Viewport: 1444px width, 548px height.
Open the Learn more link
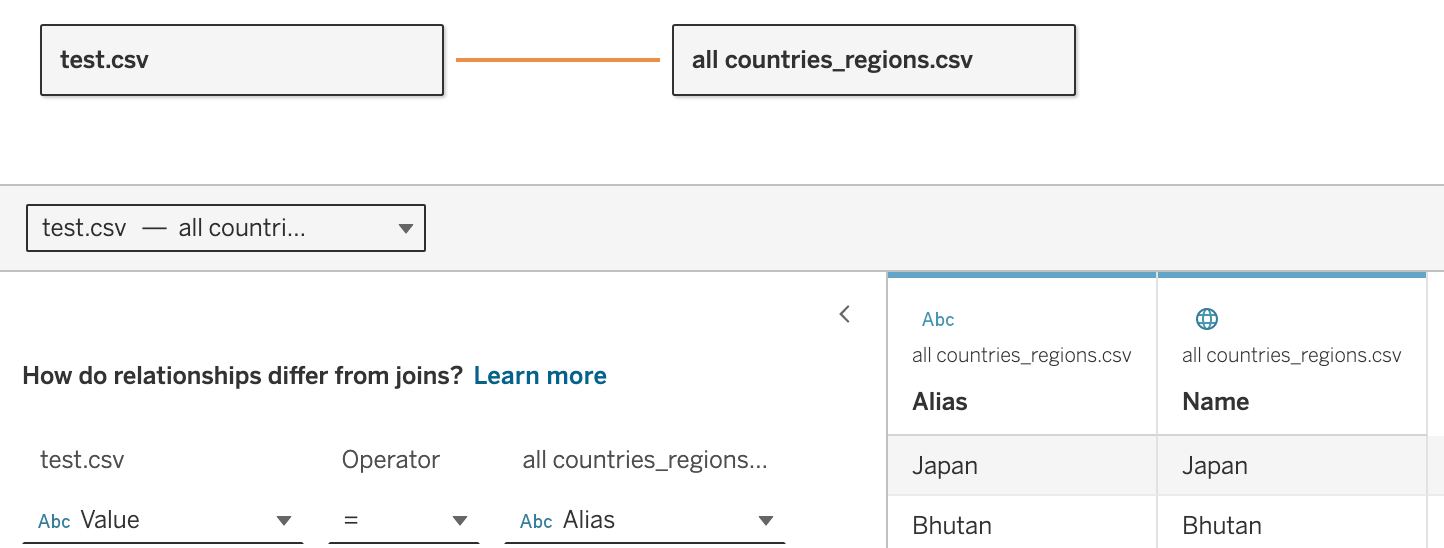click(x=540, y=376)
